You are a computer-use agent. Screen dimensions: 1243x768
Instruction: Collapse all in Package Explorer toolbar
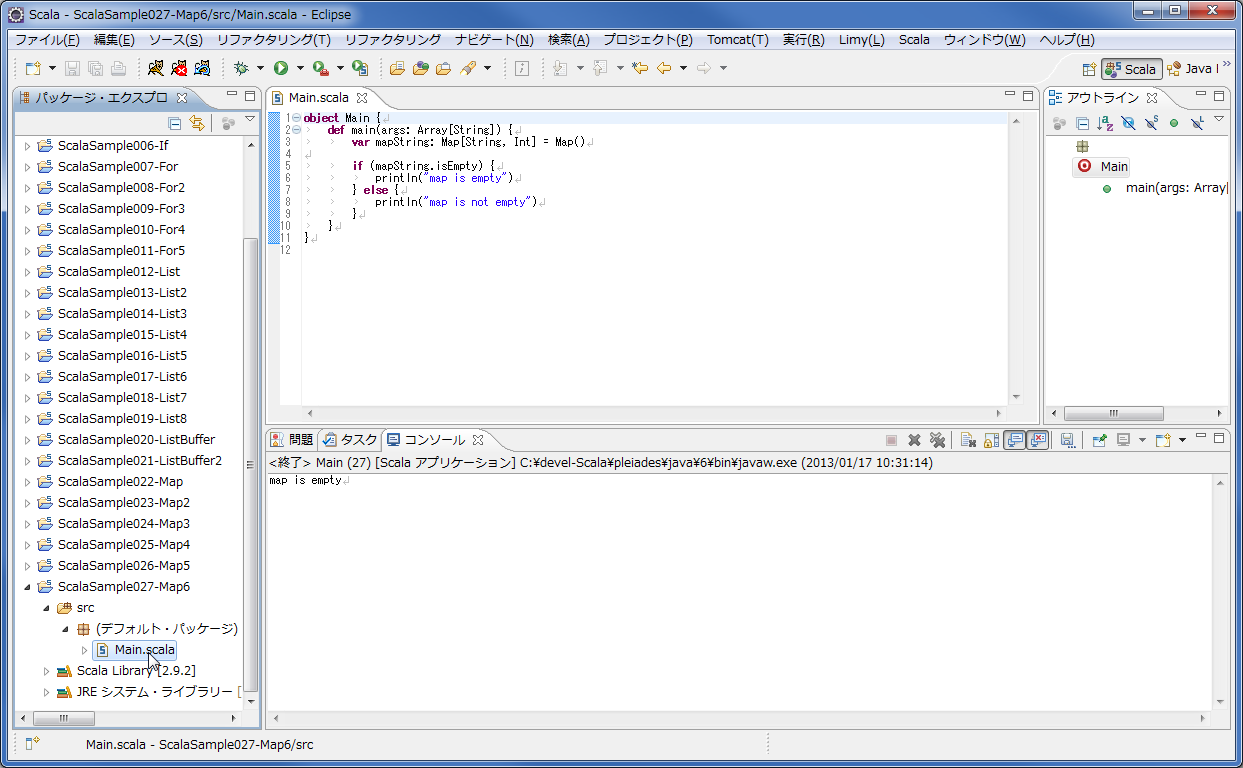point(175,123)
